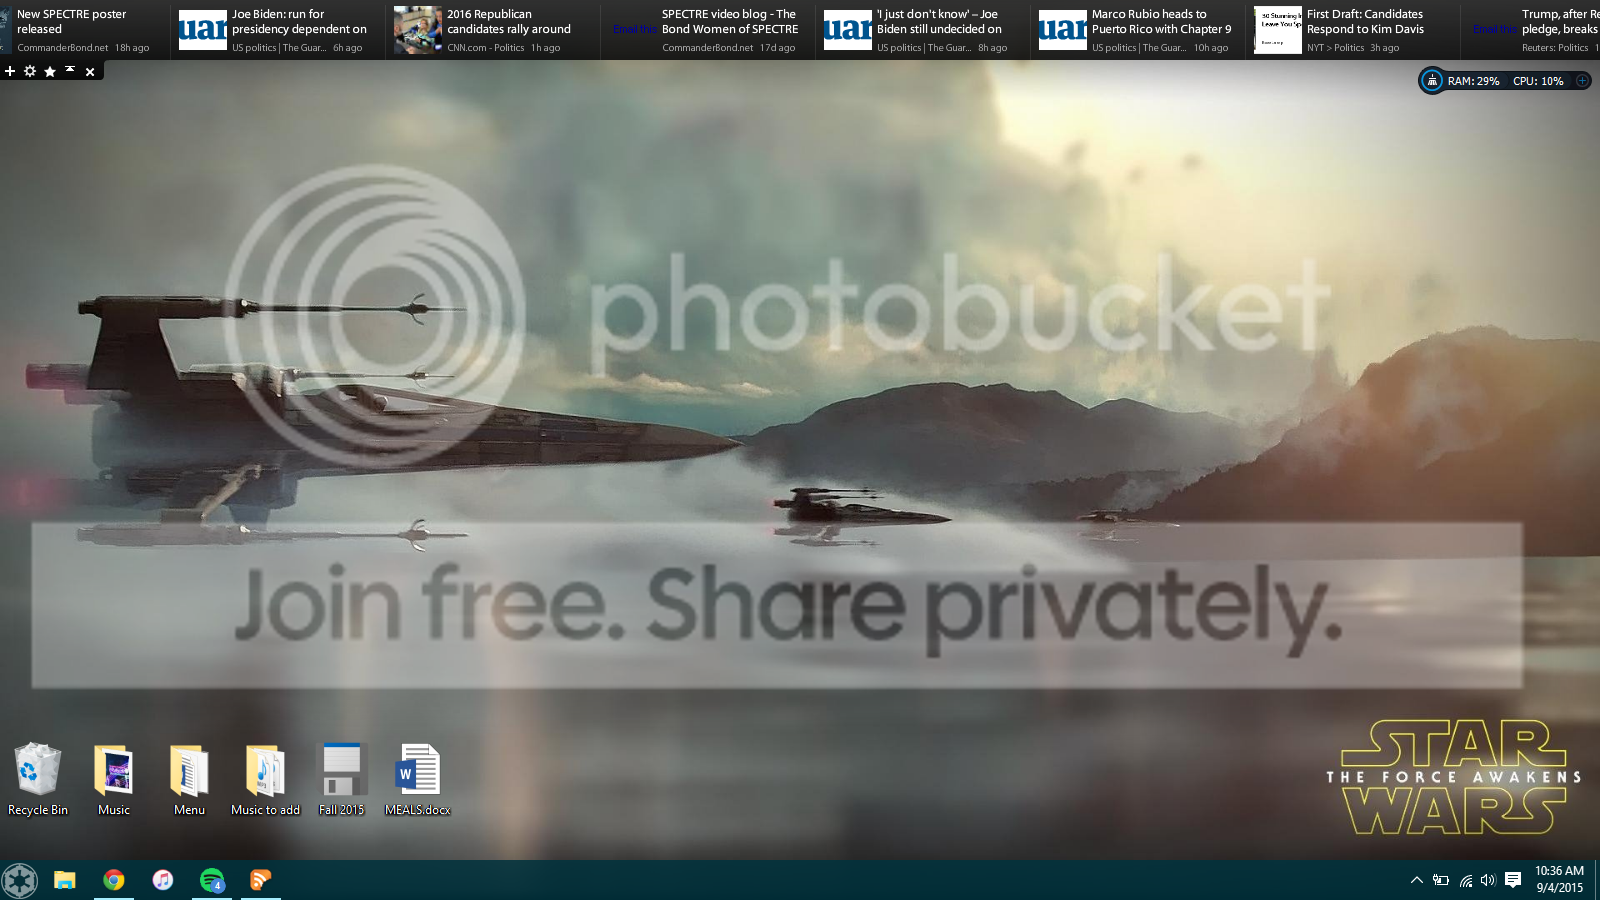The height and width of the screenshot is (900, 1600).
Task: Open iTunes from taskbar
Action: (x=163, y=880)
